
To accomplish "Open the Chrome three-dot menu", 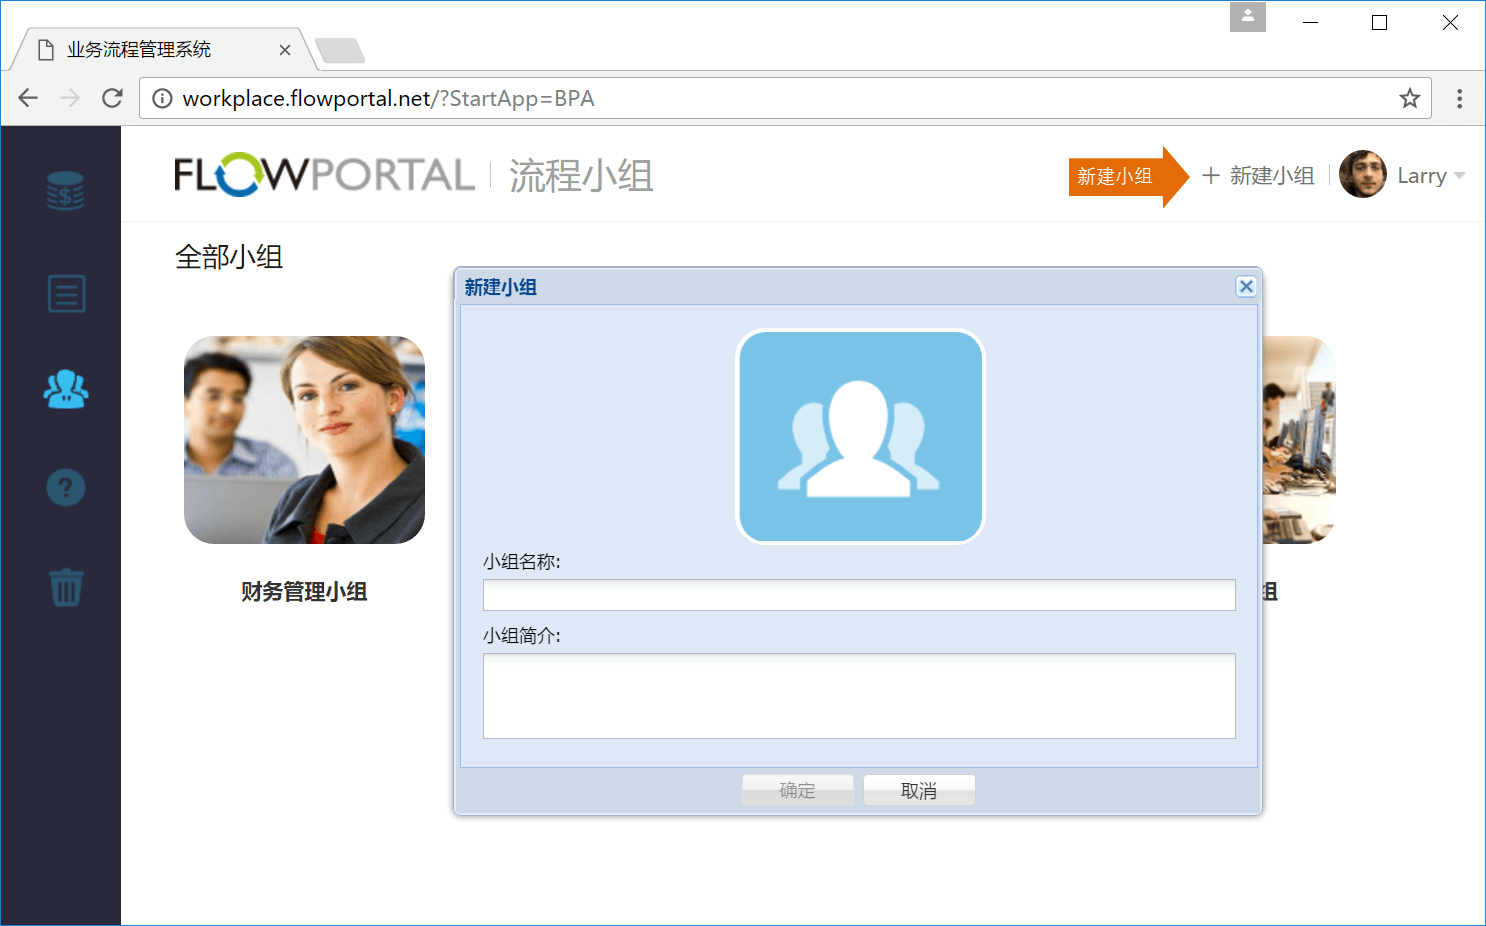I will 1459,98.
